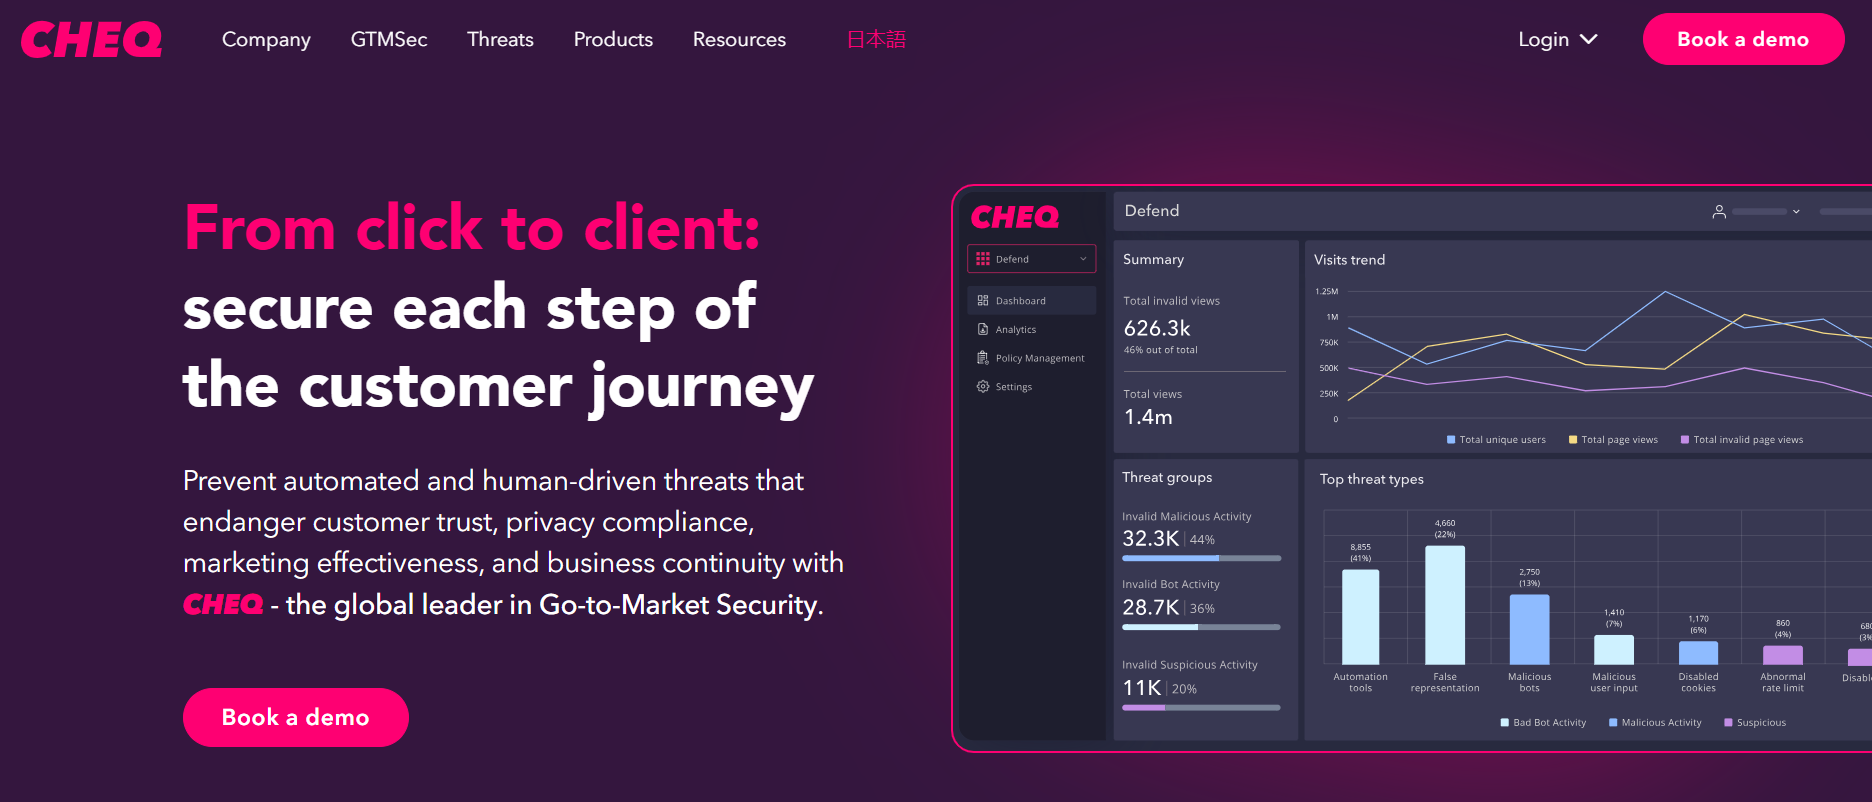This screenshot has height=802, width=1872.
Task: Click the CHEQ logo in the dashboard sidebar
Action: coord(1015,217)
